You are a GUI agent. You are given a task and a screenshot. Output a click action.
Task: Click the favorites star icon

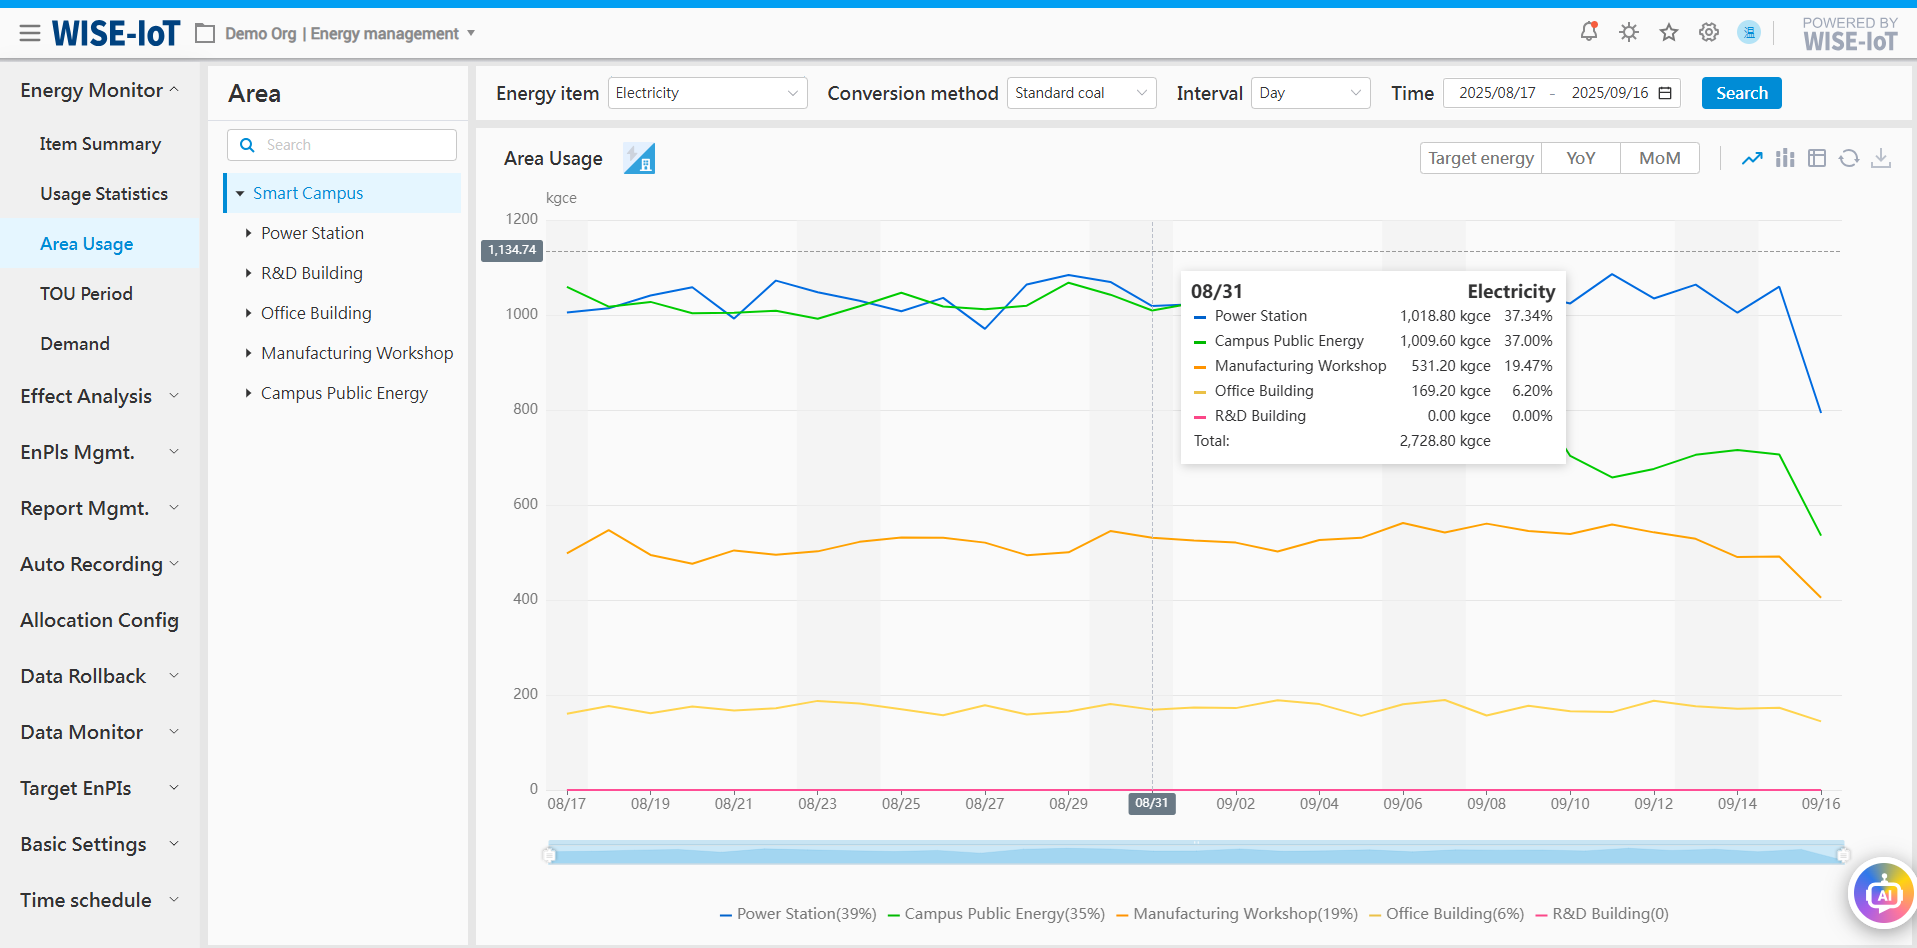[x=1669, y=32]
